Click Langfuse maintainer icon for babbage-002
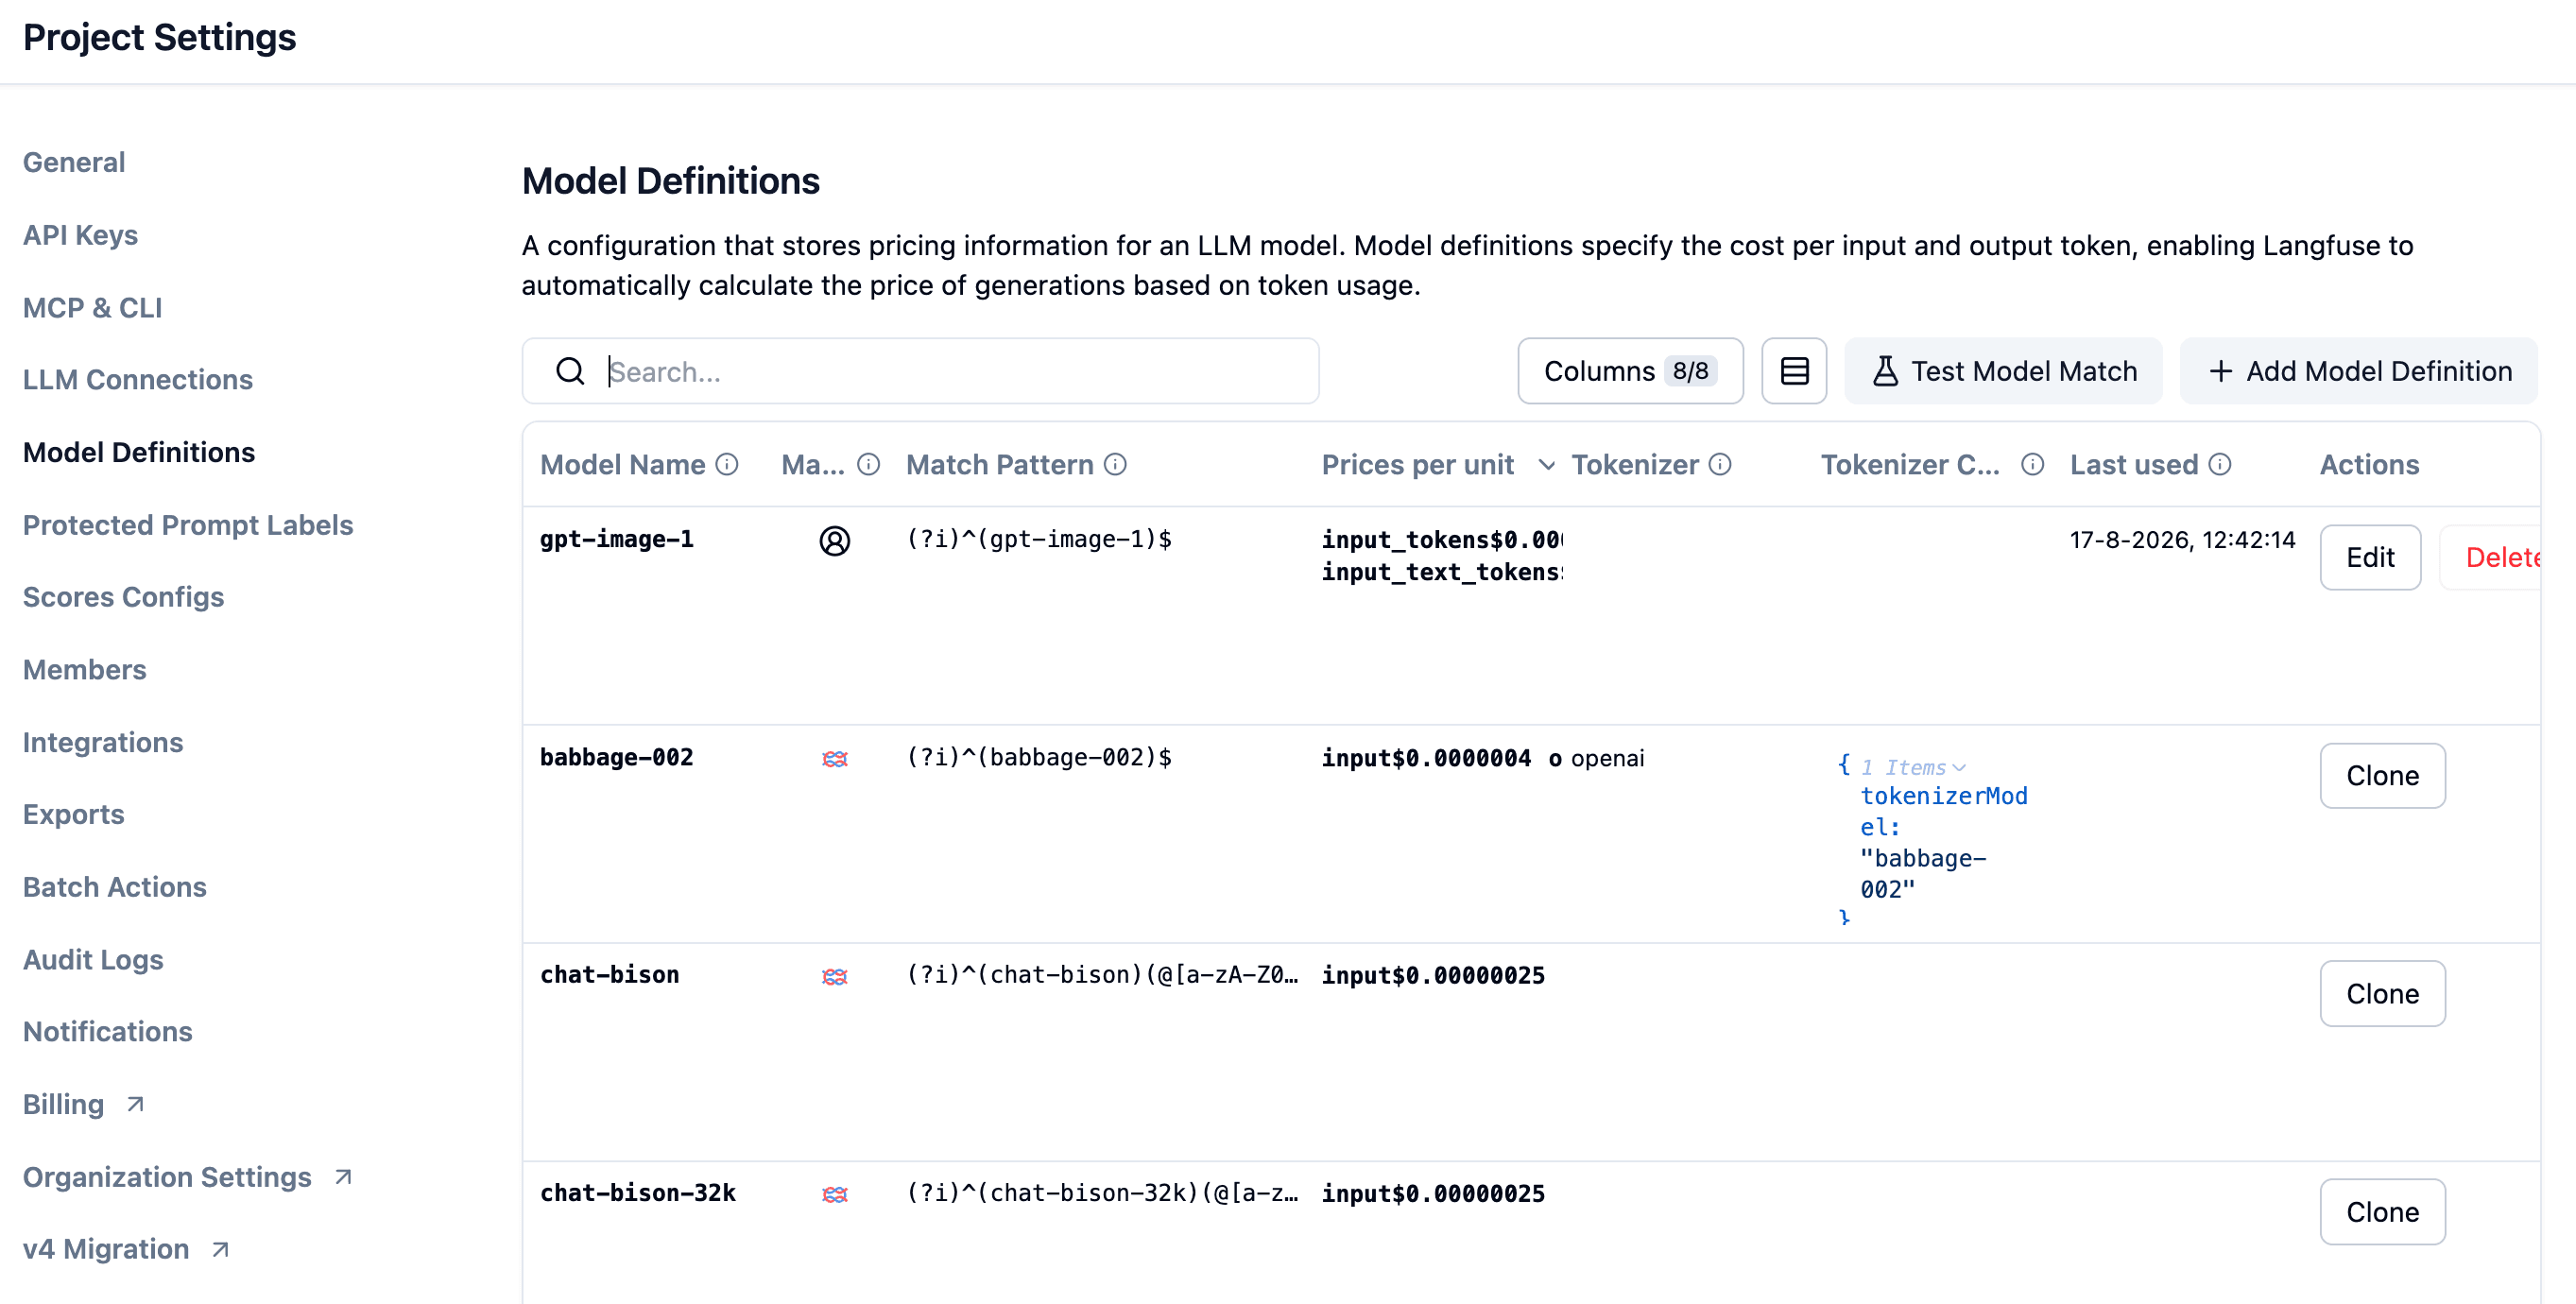This screenshot has width=2576, height=1304. click(x=835, y=759)
